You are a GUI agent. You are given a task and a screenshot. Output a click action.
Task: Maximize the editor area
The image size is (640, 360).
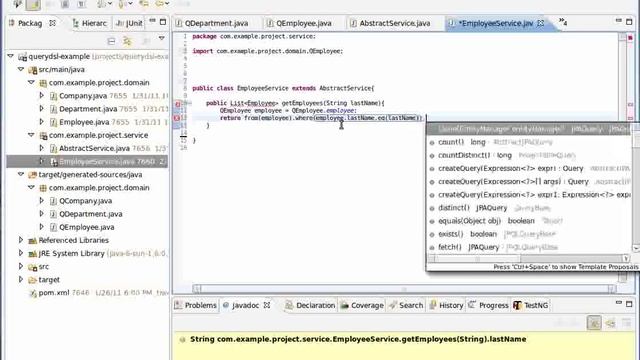pos(629,21)
